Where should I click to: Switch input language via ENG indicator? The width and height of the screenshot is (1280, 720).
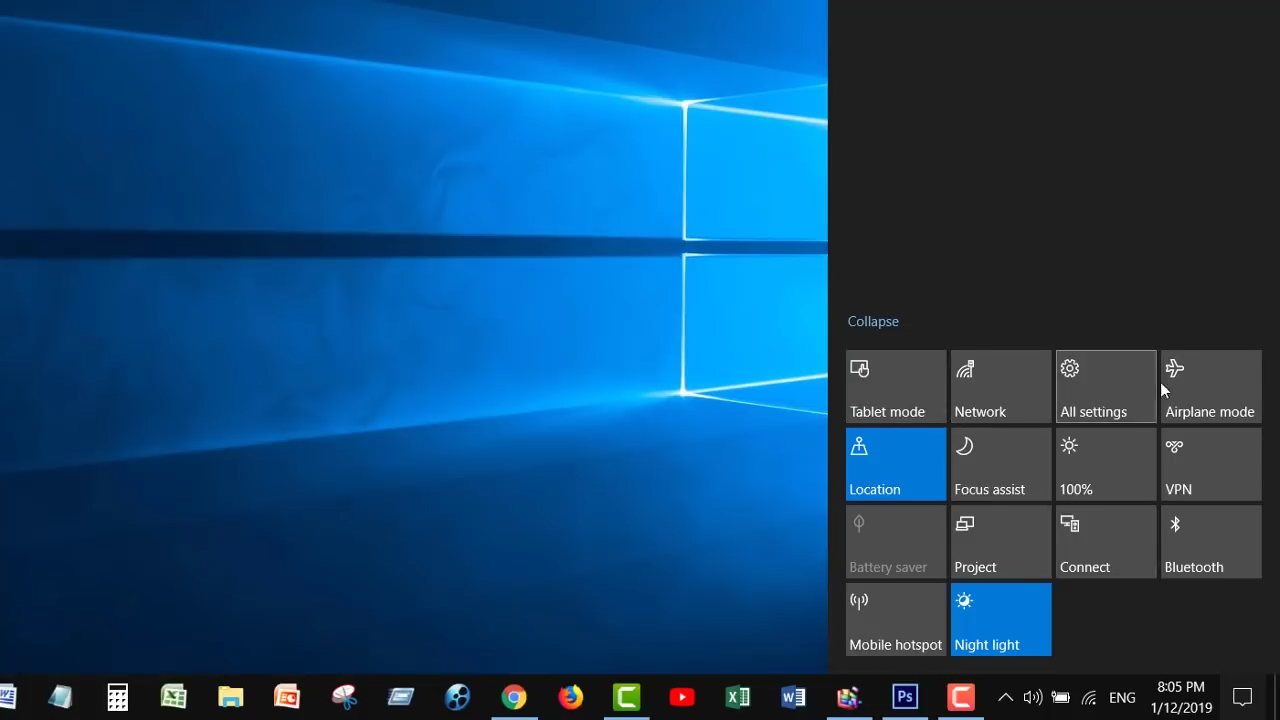pyautogui.click(x=1122, y=697)
